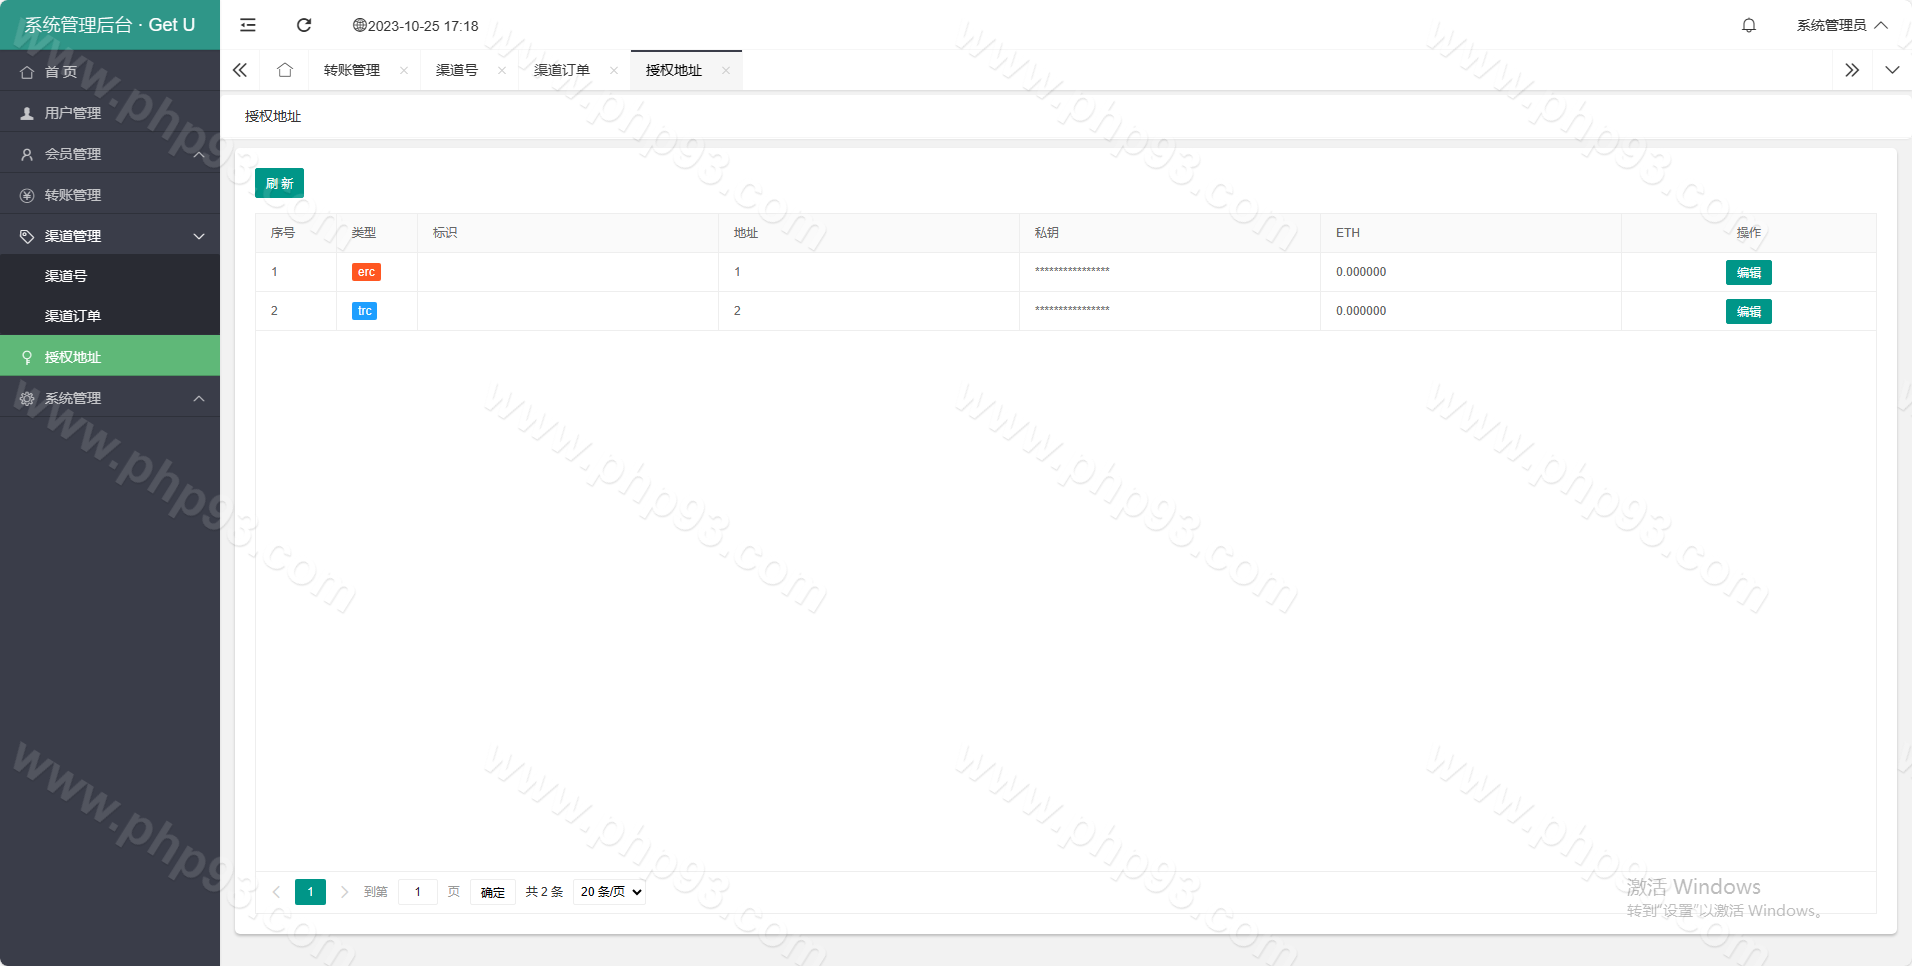Open the notification bell icon
The width and height of the screenshot is (1912, 966).
click(1748, 25)
